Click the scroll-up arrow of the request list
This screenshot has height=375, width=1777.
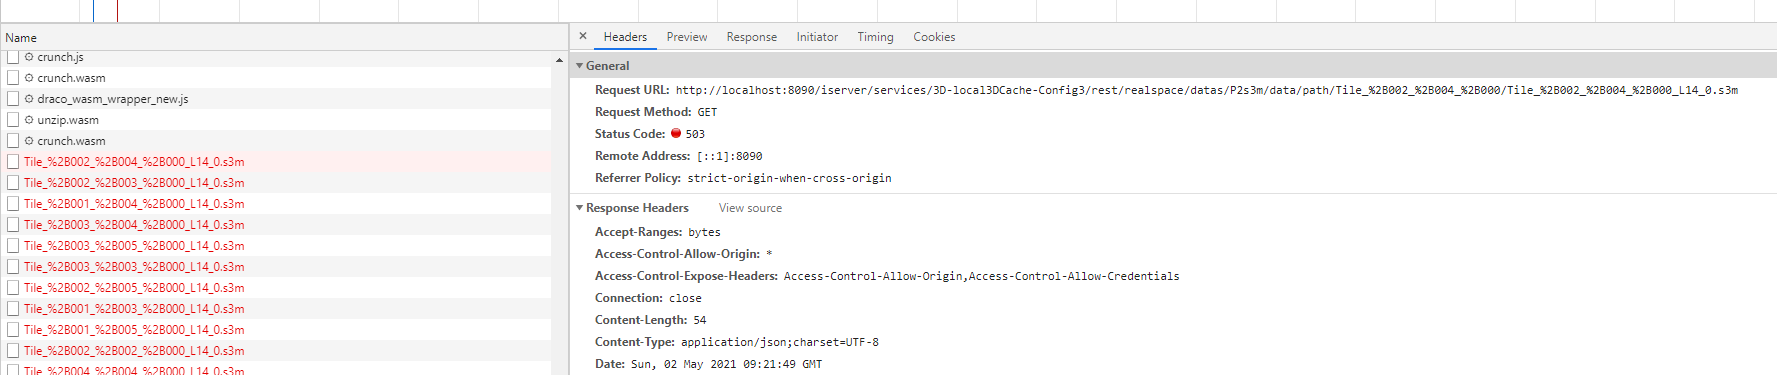click(559, 61)
